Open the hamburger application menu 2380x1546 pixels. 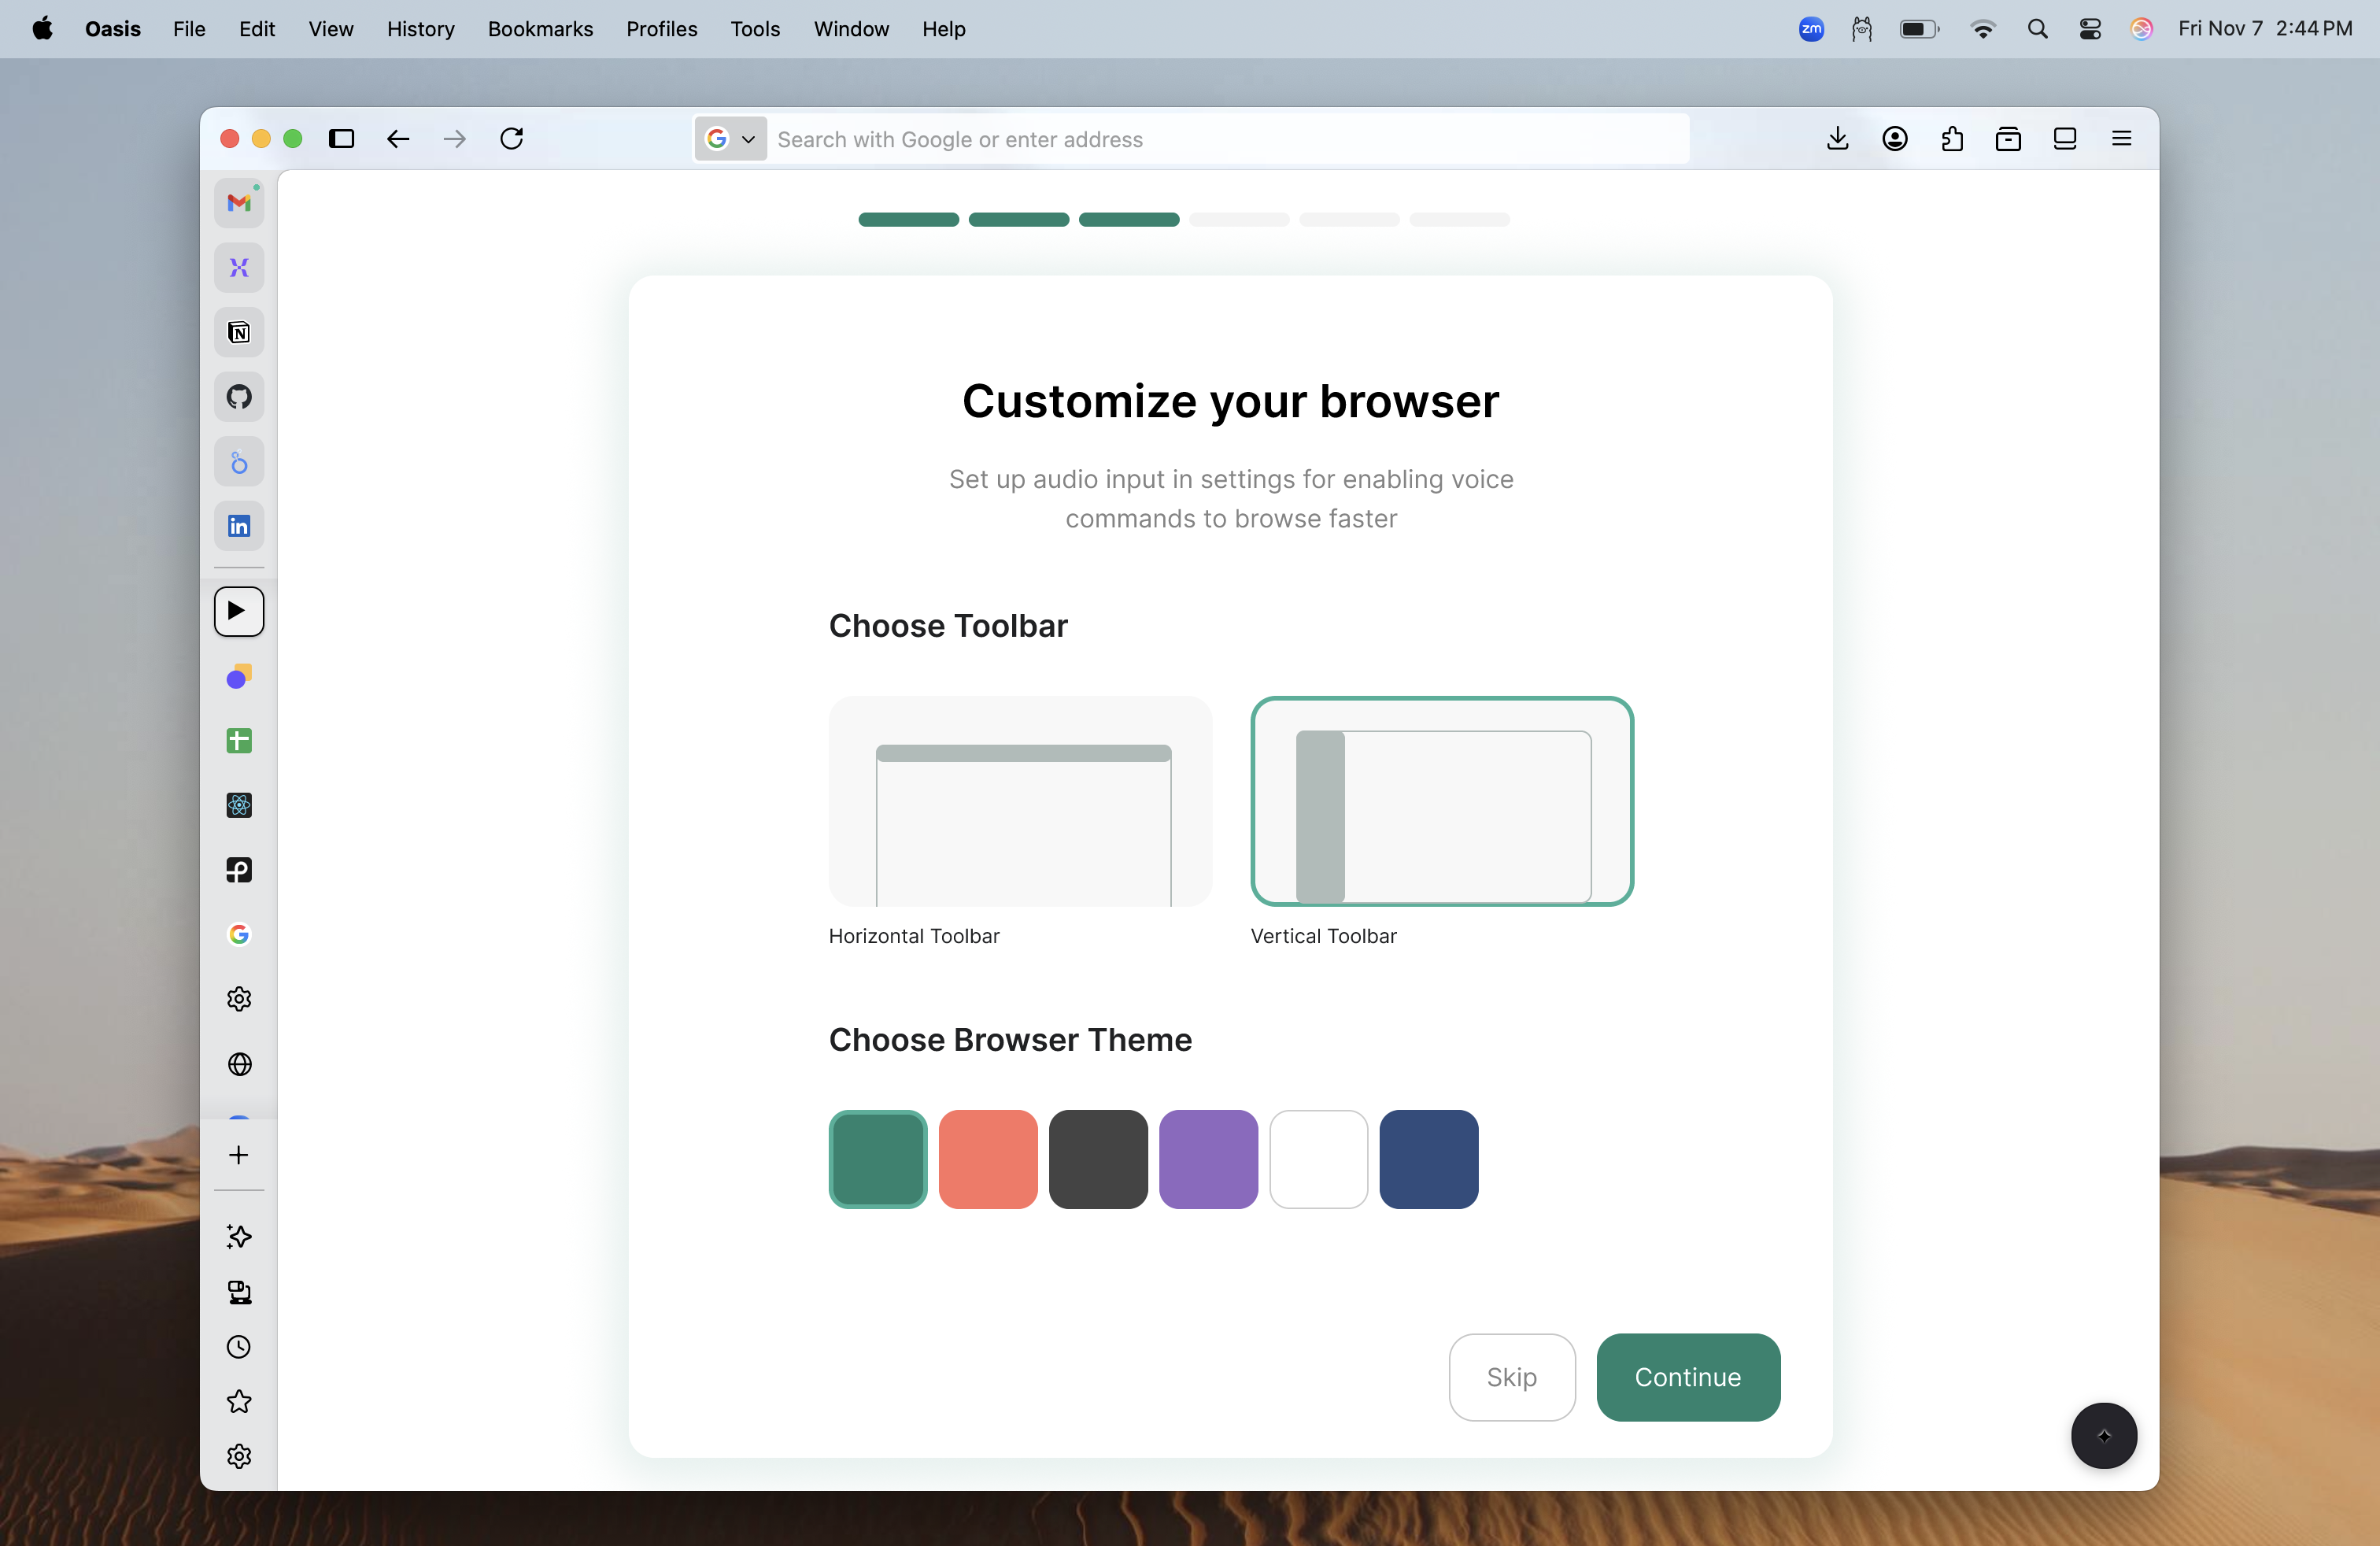tap(2121, 139)
